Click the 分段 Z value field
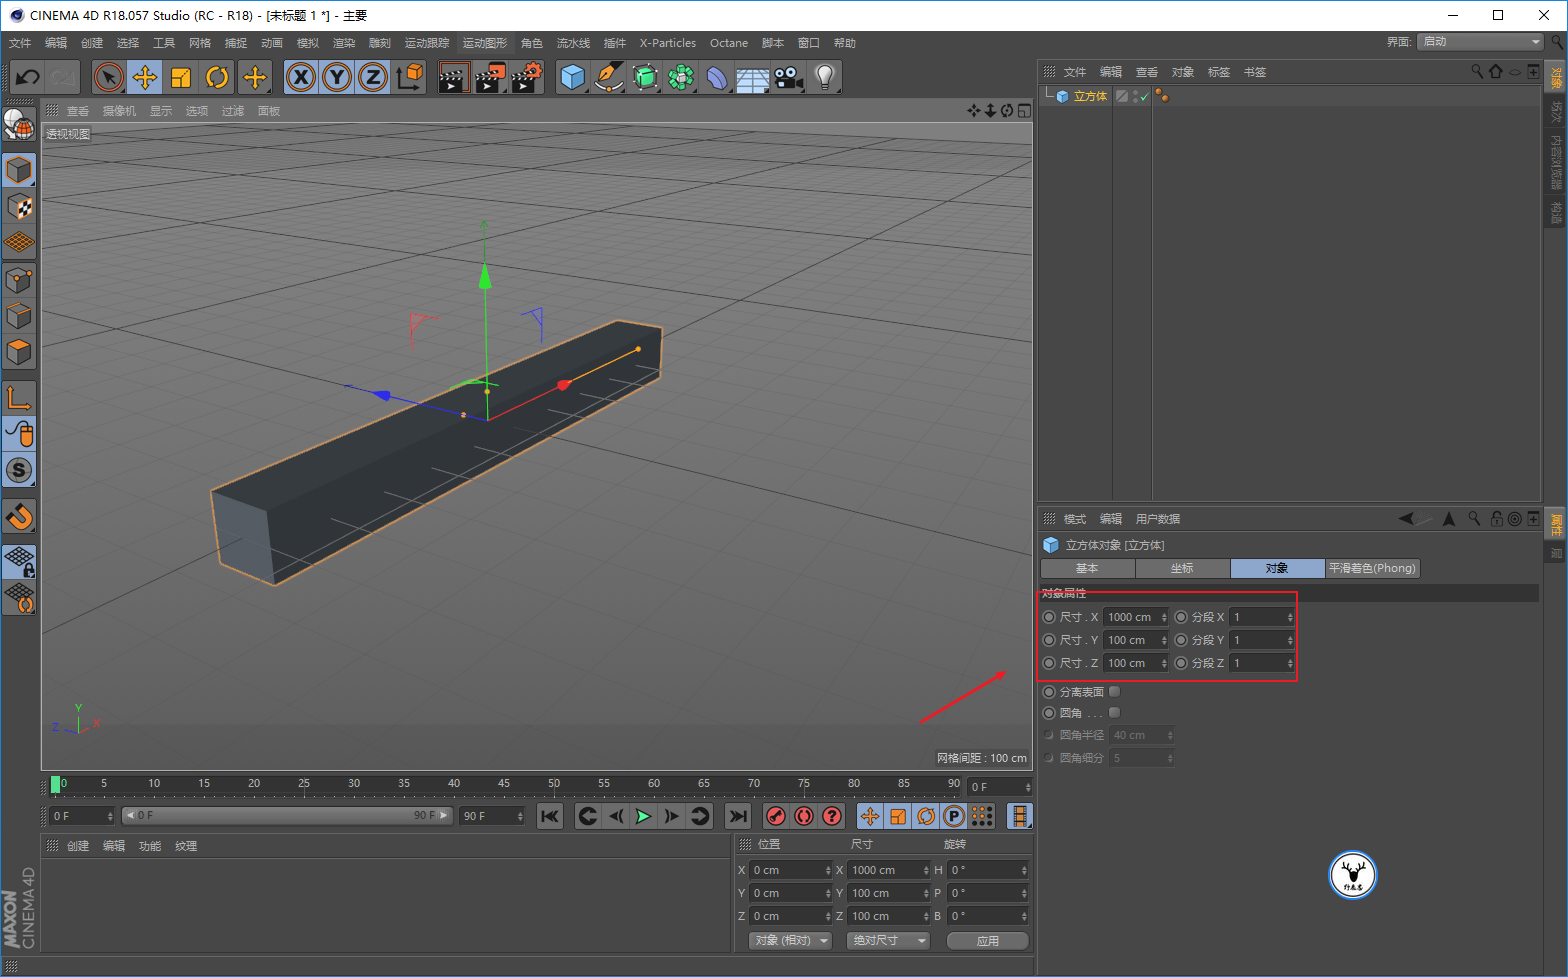1568x977 pixels. tap(1262, 663)
